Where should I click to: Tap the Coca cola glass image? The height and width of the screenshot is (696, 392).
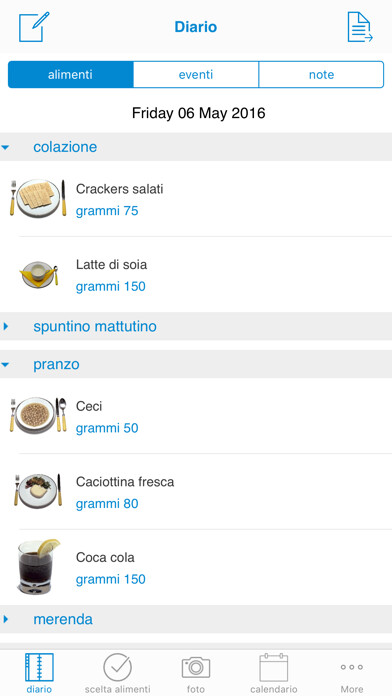(39, 566)
